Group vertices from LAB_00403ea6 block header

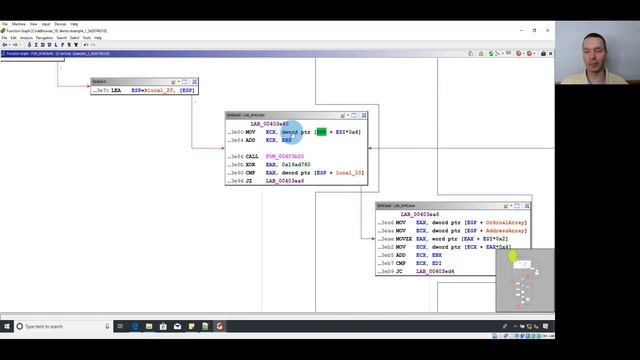527,206
